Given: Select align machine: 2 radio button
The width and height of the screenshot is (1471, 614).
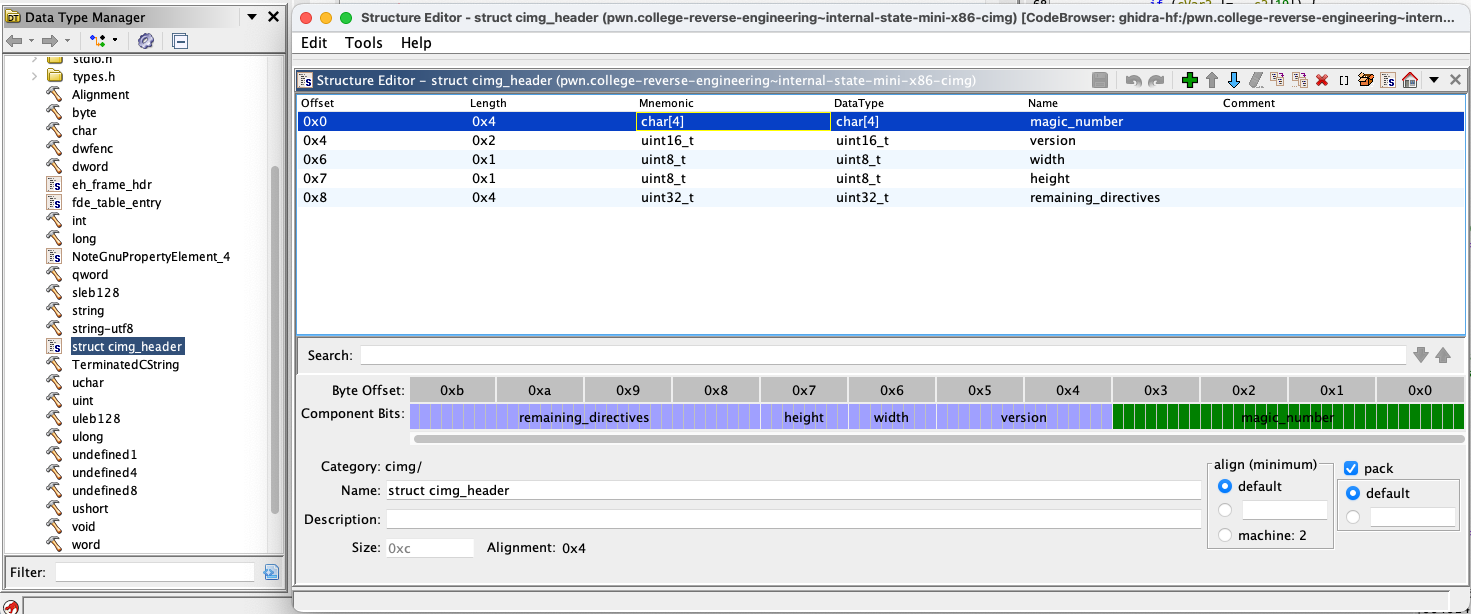Looking at the screenshot, I should pyautogui.click(x=1225, y=535).
